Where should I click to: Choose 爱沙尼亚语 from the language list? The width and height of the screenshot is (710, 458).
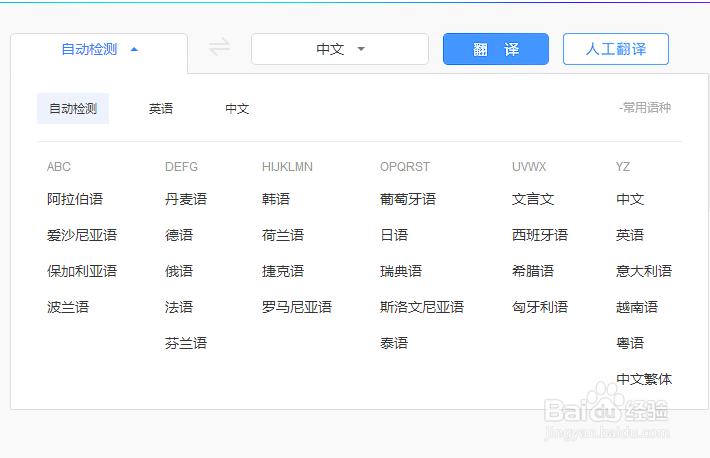click(82, 235)
